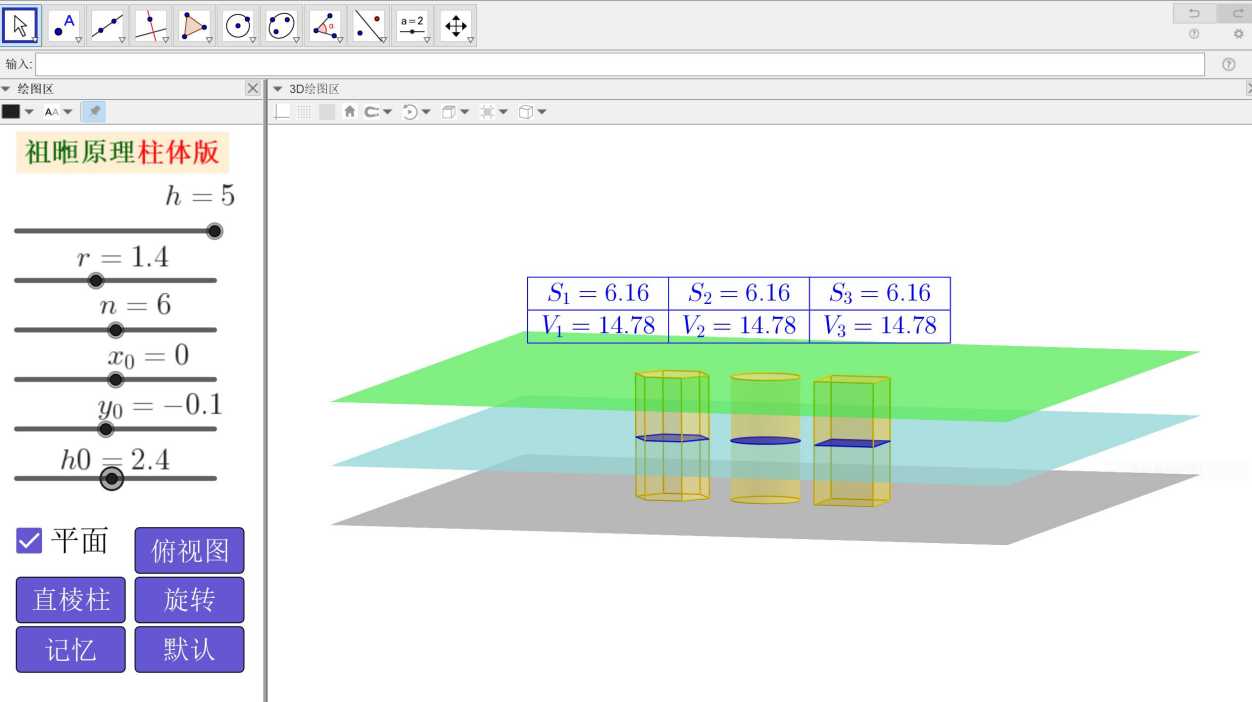Select the Point tool
This screenshot has width=1252, height=702.
(64, 26)
